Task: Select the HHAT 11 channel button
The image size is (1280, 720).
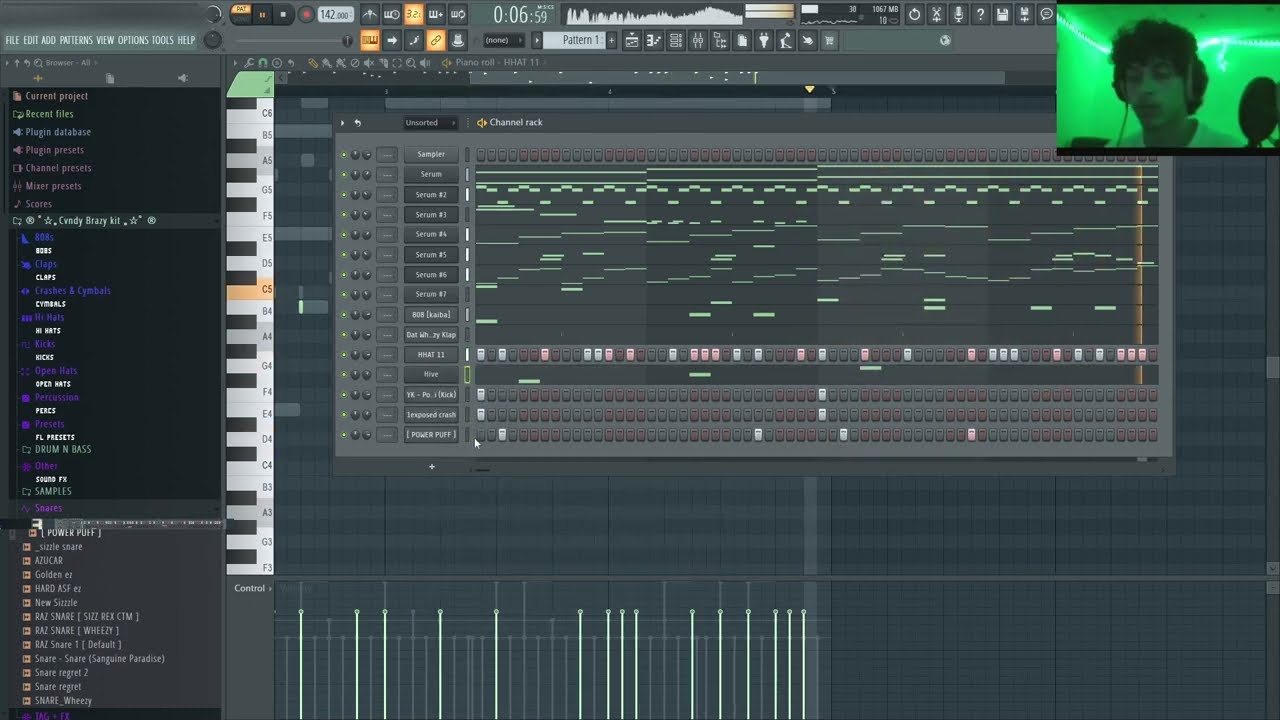Action: coord(431,354)
